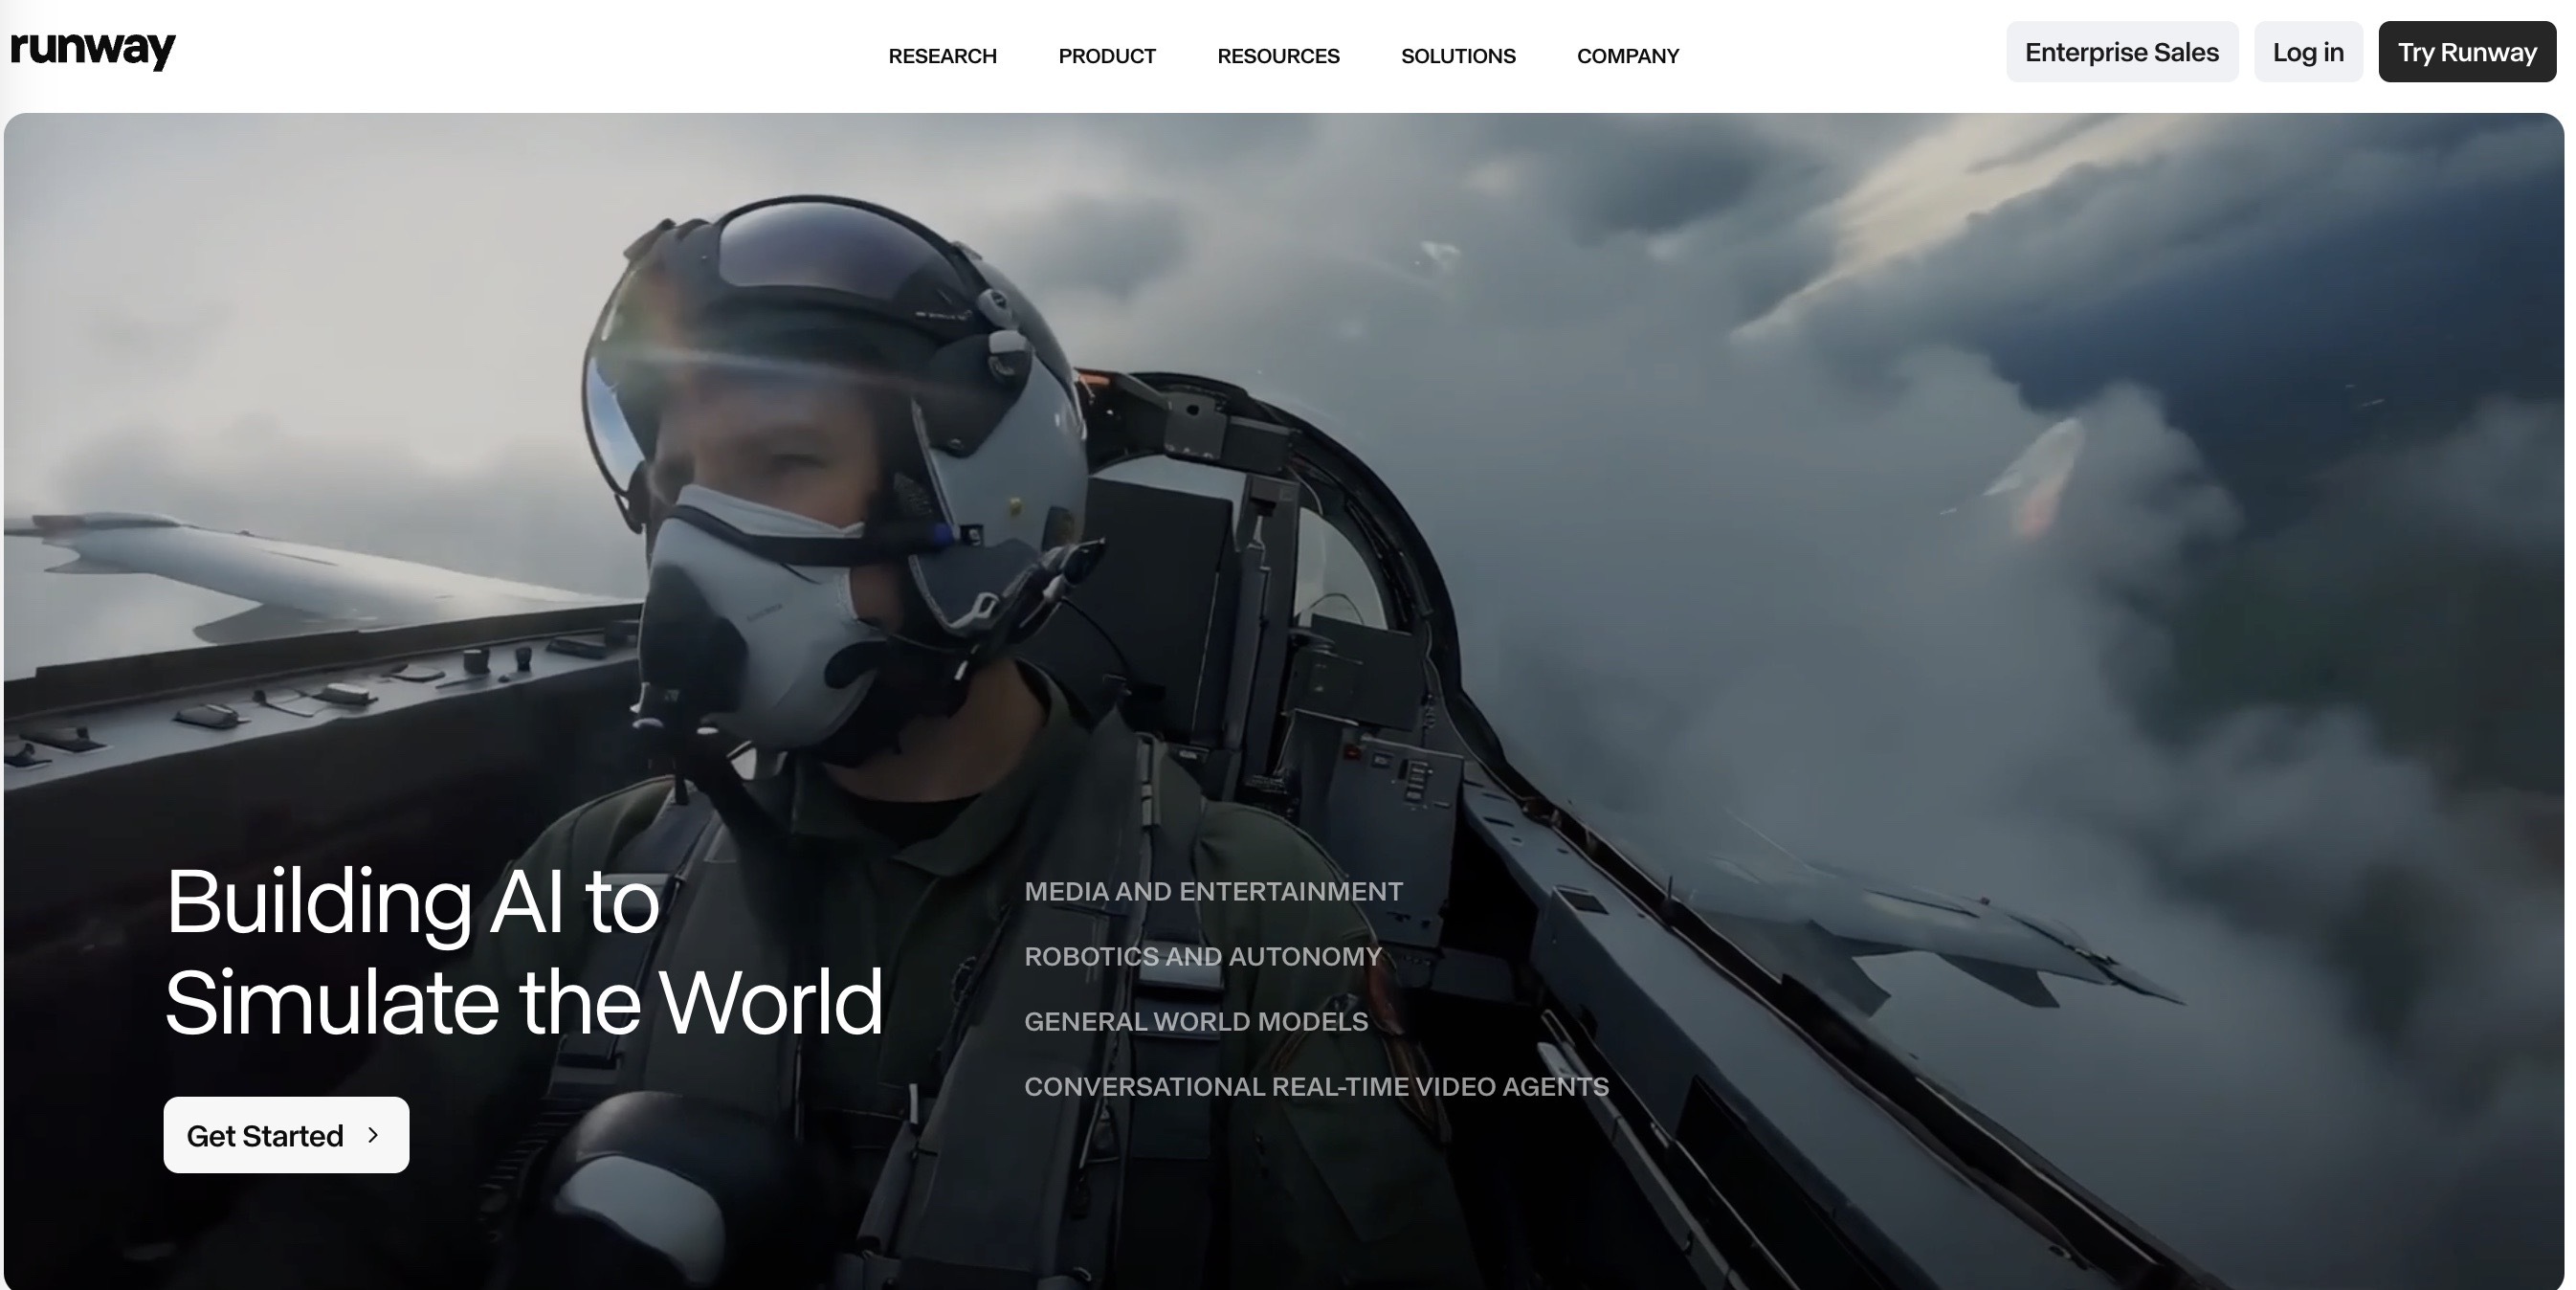Expand the SOLUTIONS navigation item

1457,56
